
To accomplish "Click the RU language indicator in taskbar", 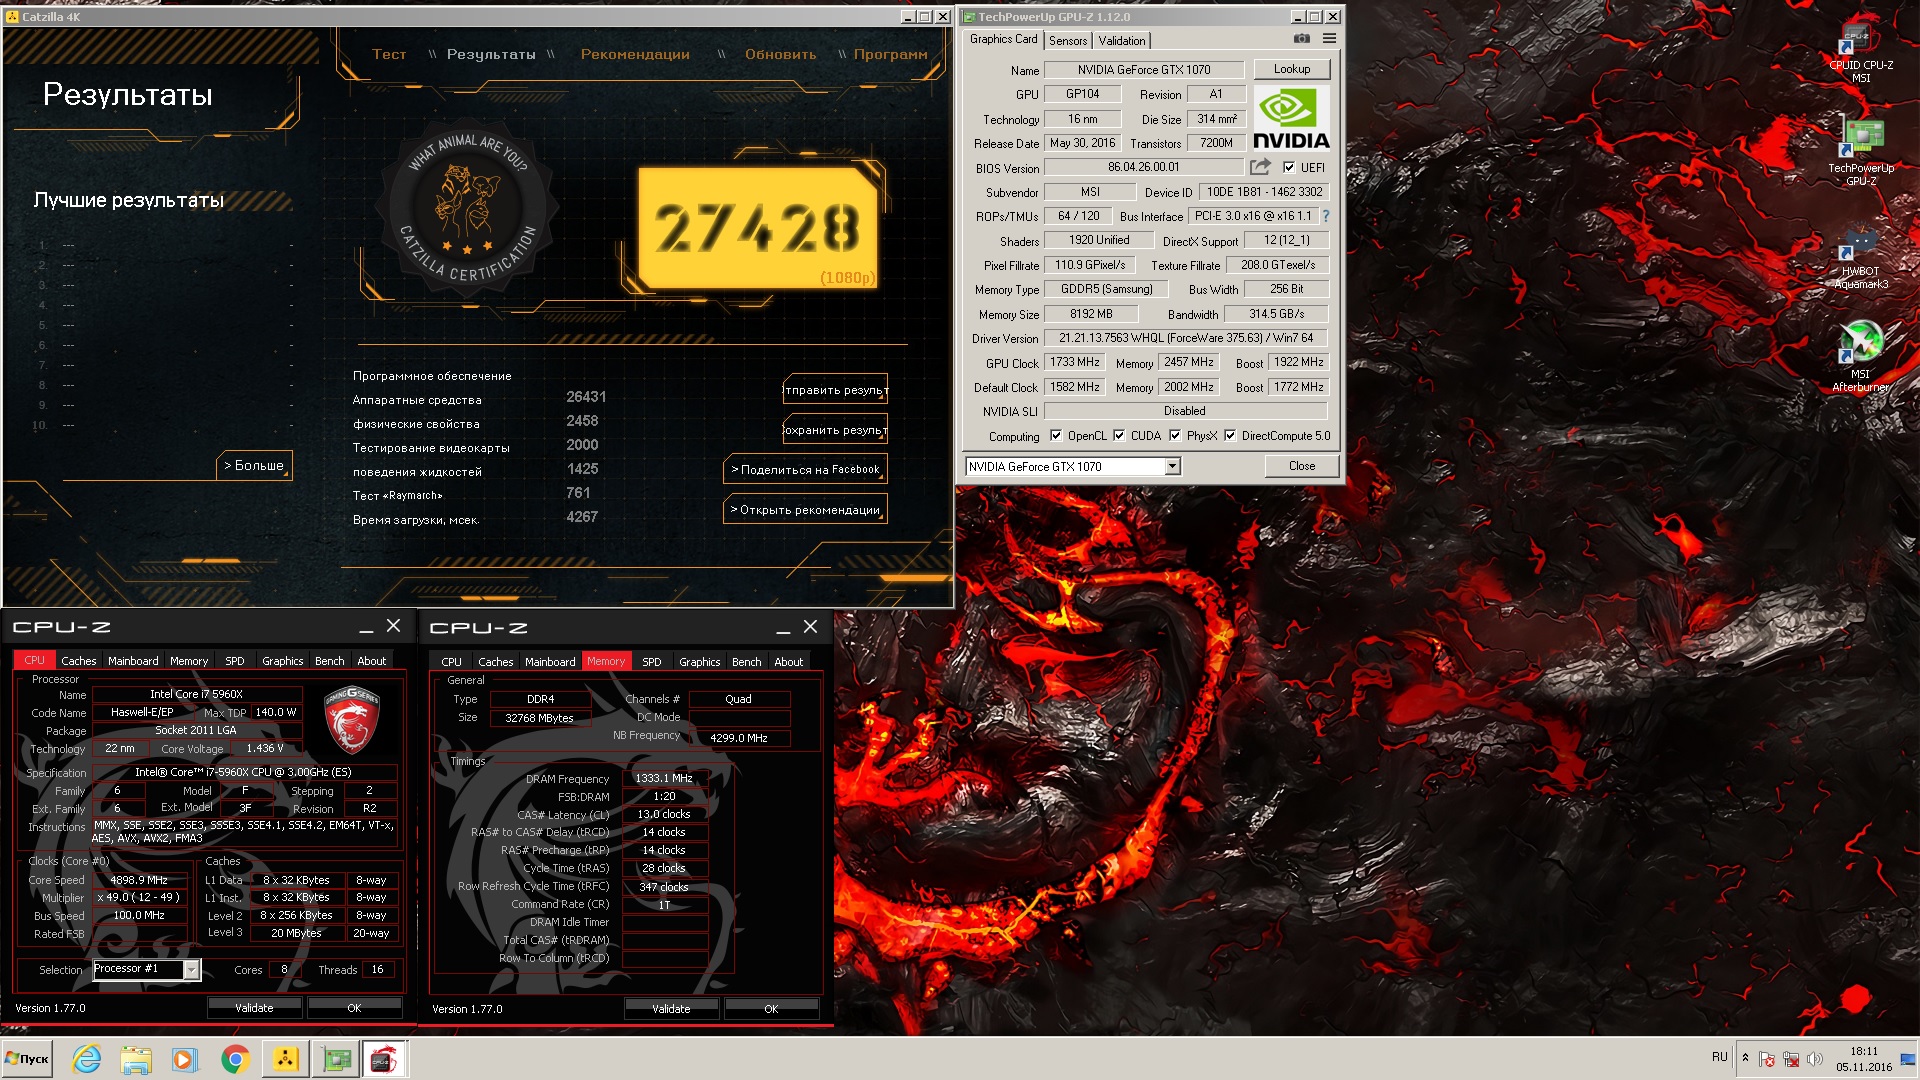I will tap(1719, 1057).
